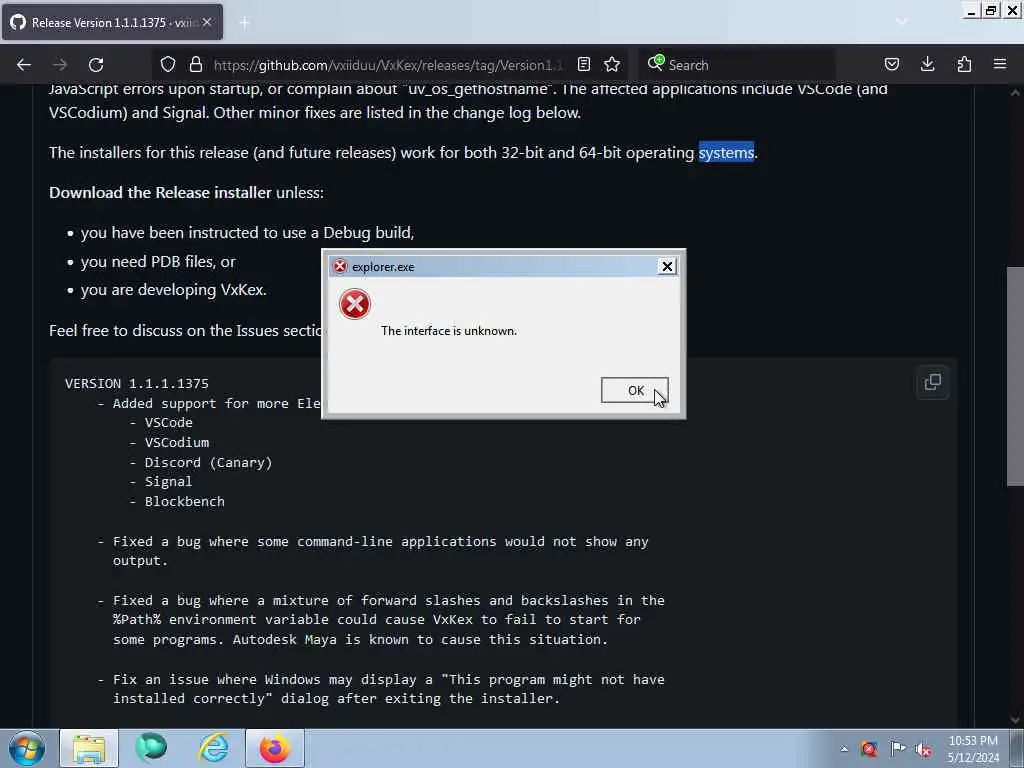Click the red error icon in dialog body
Viewport: 1024px width, 768px height.
pos(355,304)
